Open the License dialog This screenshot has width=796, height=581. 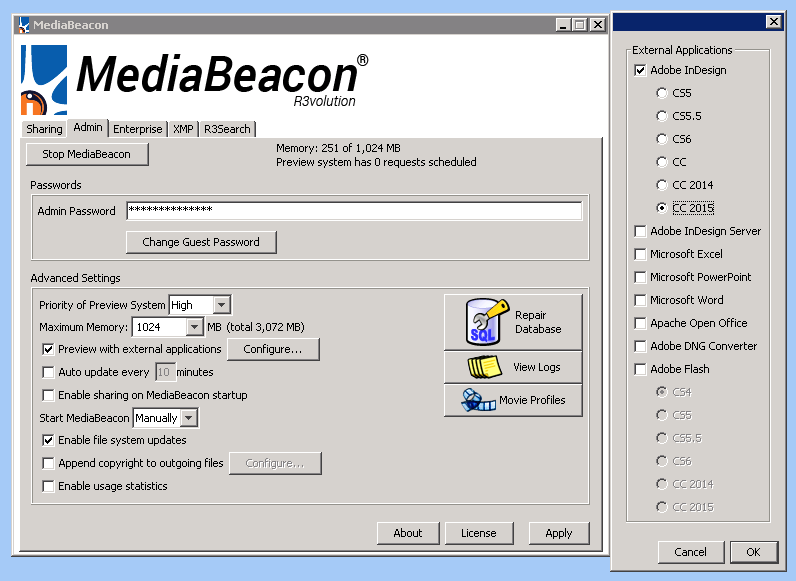(x=479, y=533)
